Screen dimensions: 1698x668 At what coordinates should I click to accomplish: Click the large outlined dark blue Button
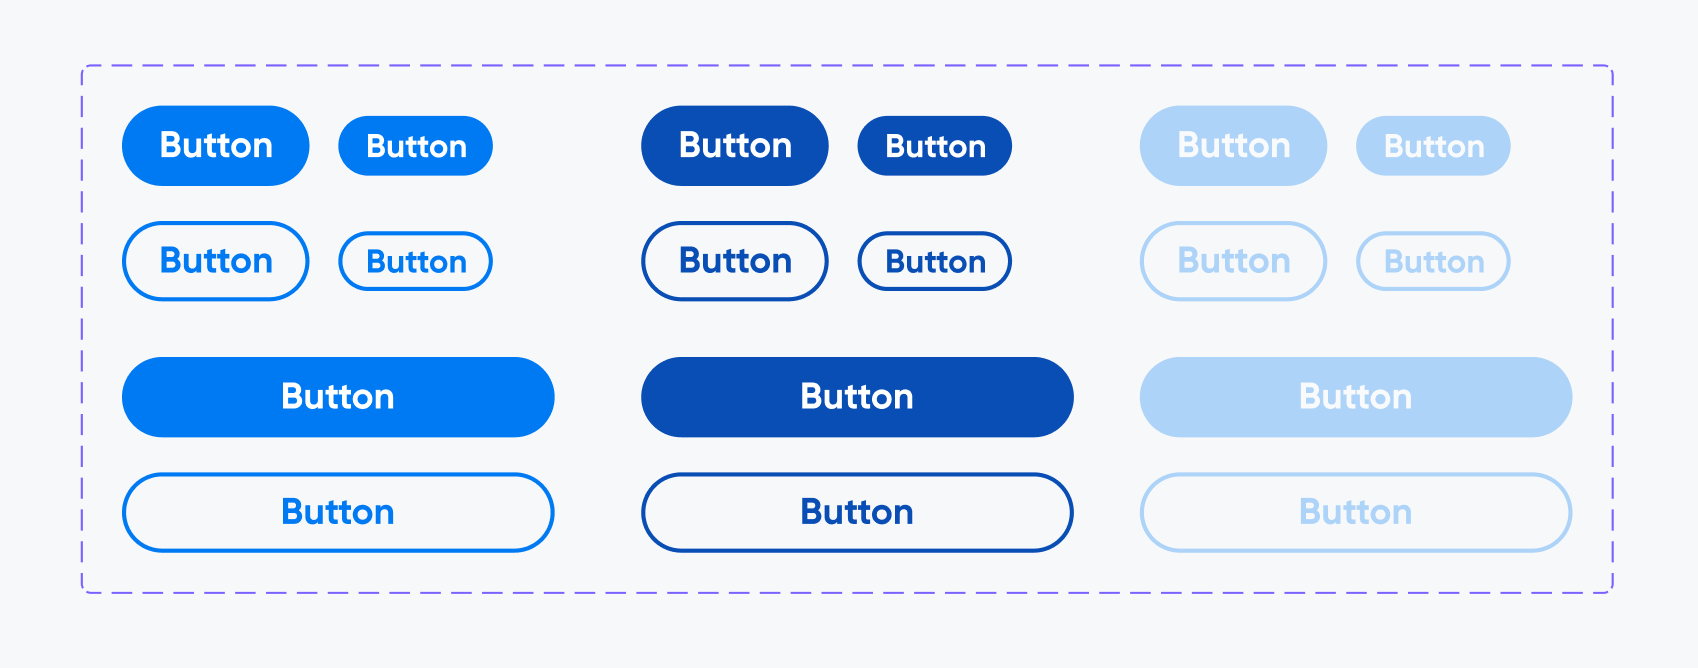click(x=735, y=261)
